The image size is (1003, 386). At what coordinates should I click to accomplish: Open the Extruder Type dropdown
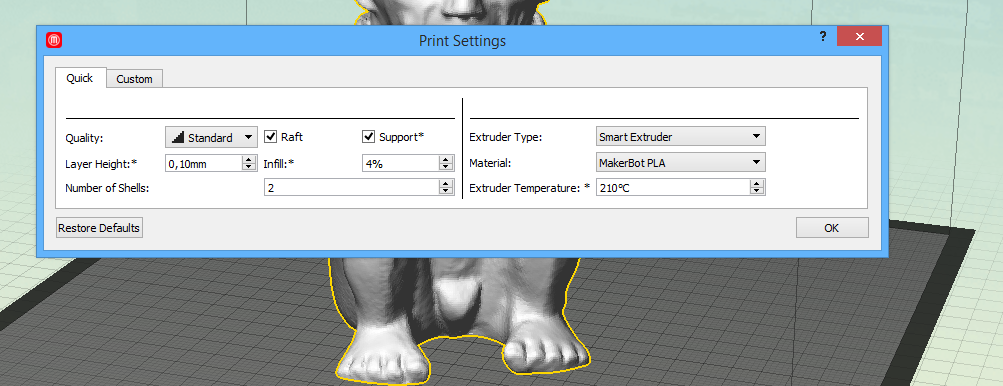point(681,136)
